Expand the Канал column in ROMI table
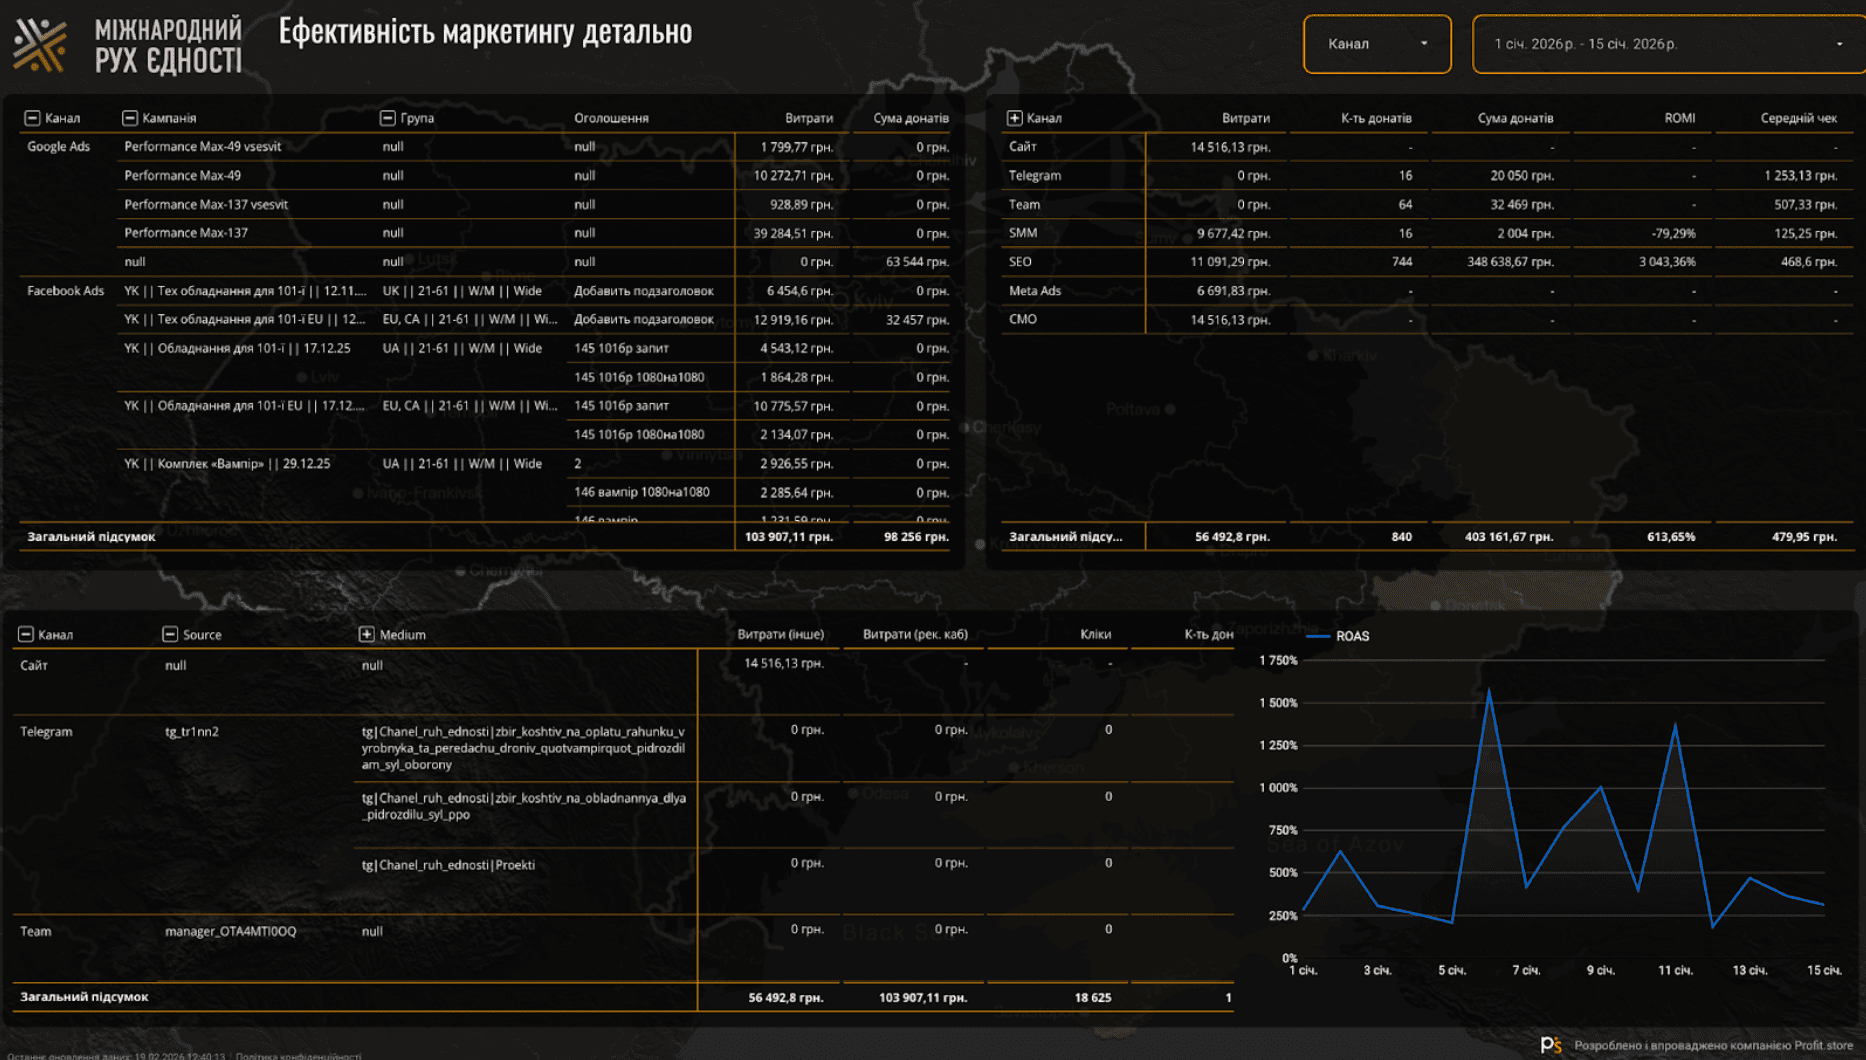Image resolution: width=1866 pixels, height=1060 pixels. (x=1014, y=118)
